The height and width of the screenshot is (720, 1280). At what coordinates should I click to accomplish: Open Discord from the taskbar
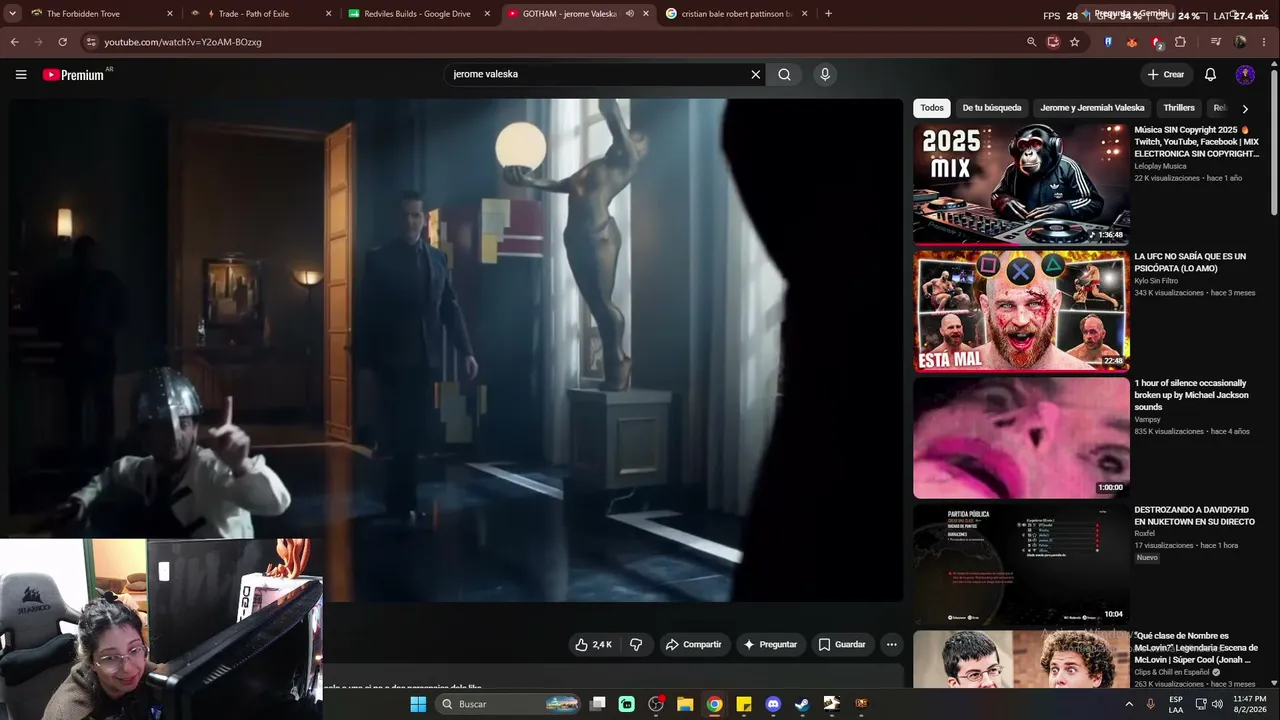(x=773, y=704)
